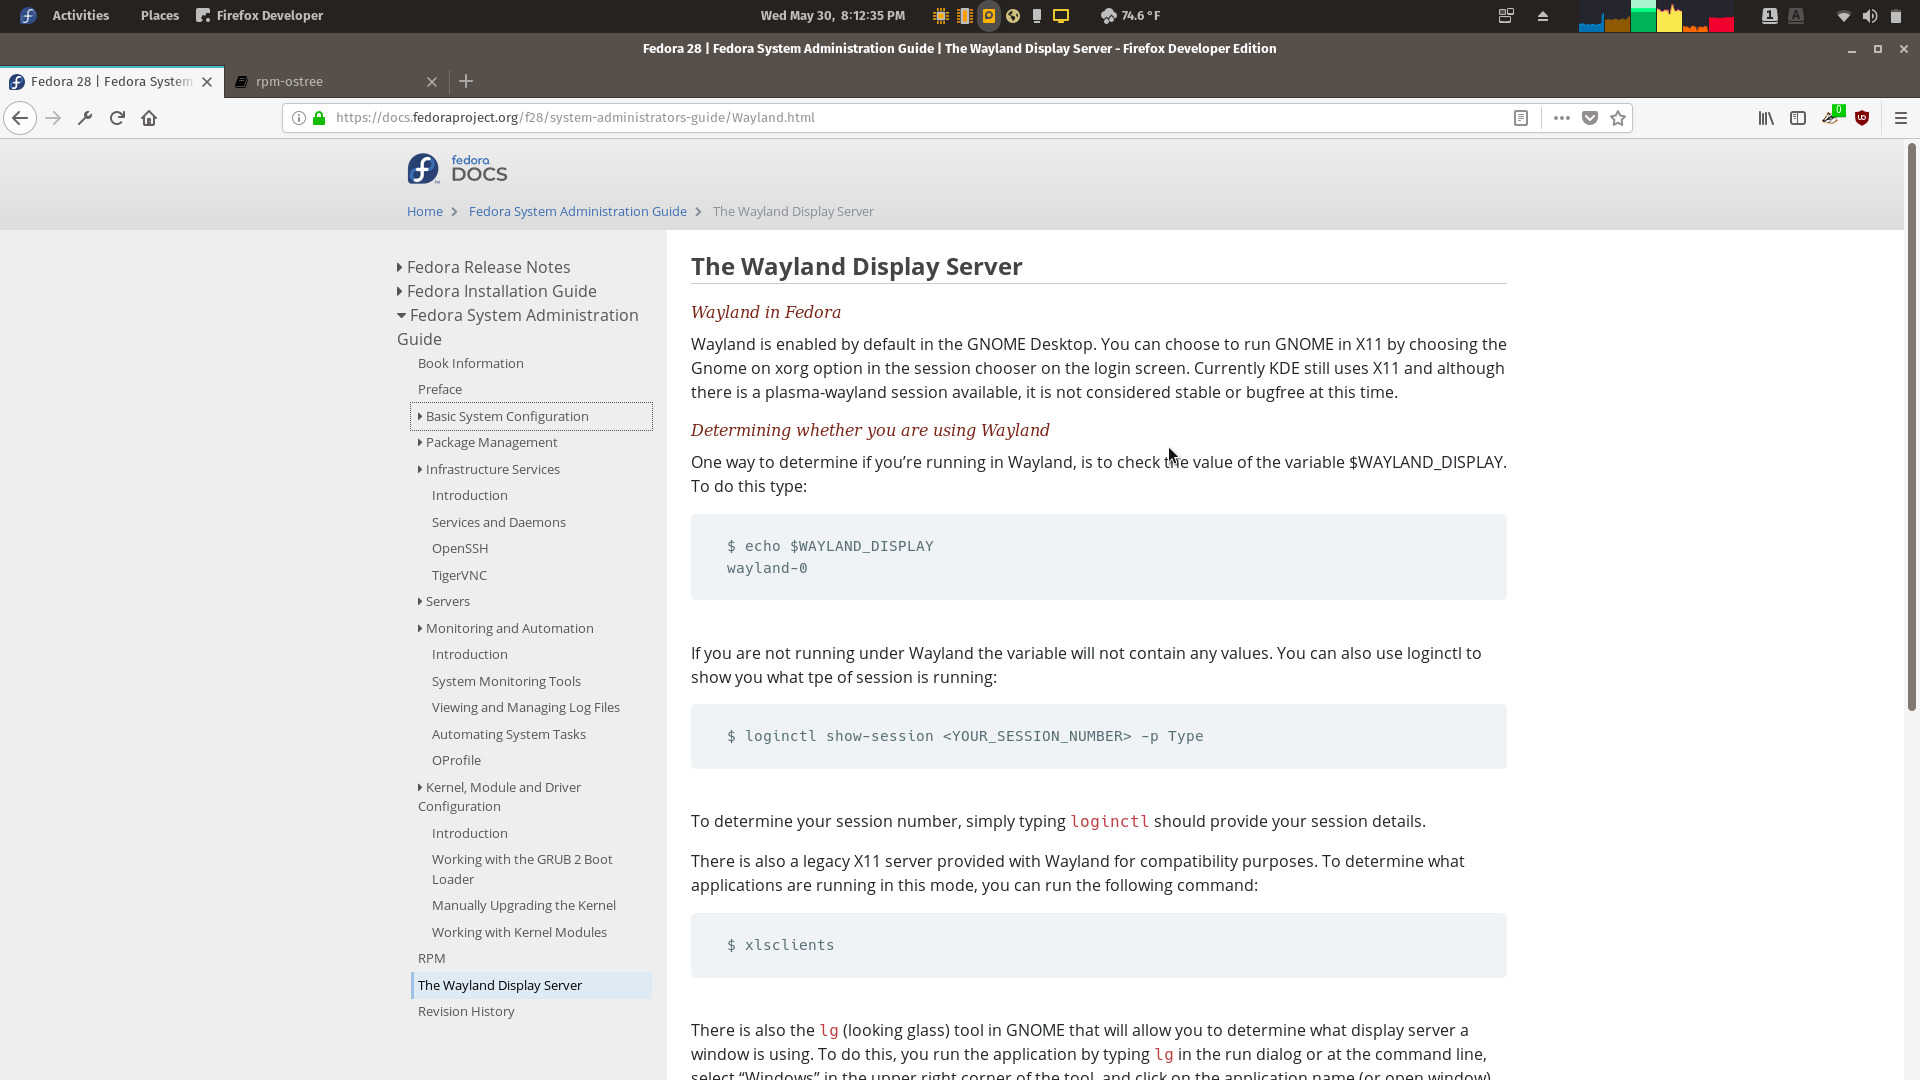Open the Library bookshelf icon
This screenshot has width=1920, height=1080.
tap(1766, 118)
